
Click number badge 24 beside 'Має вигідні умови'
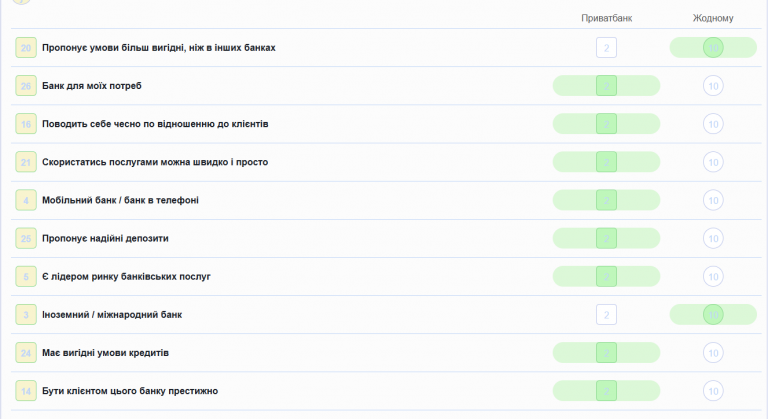[x=26, y=353]
